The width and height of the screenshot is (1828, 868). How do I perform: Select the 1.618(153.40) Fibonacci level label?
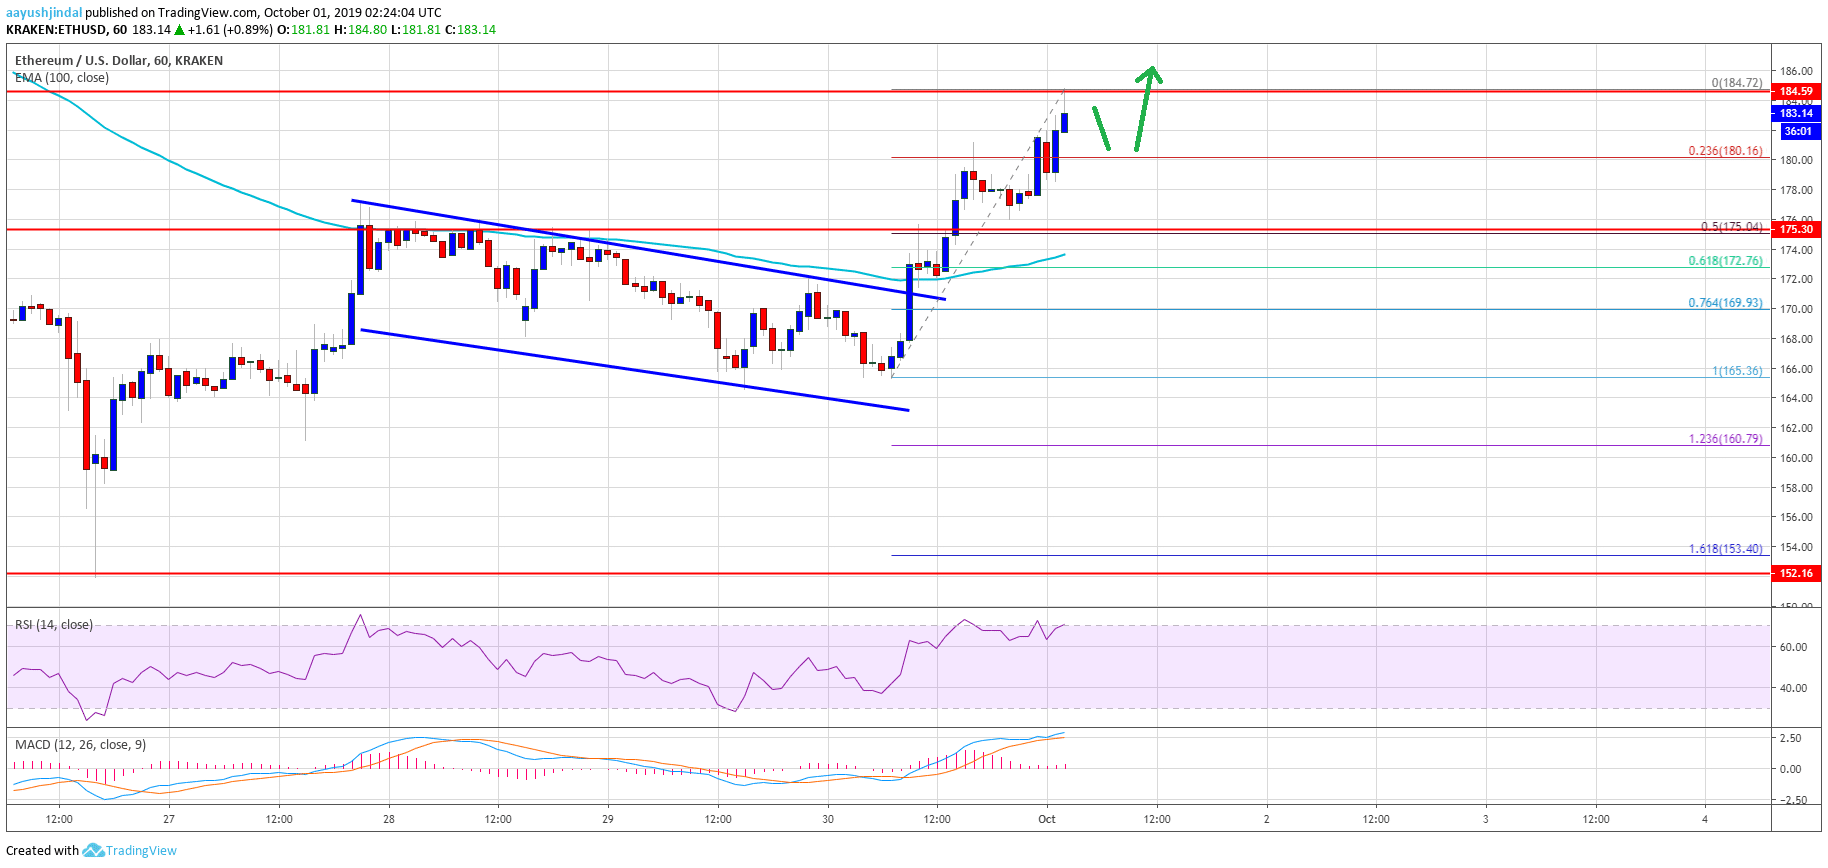[x=1725, y=549]
